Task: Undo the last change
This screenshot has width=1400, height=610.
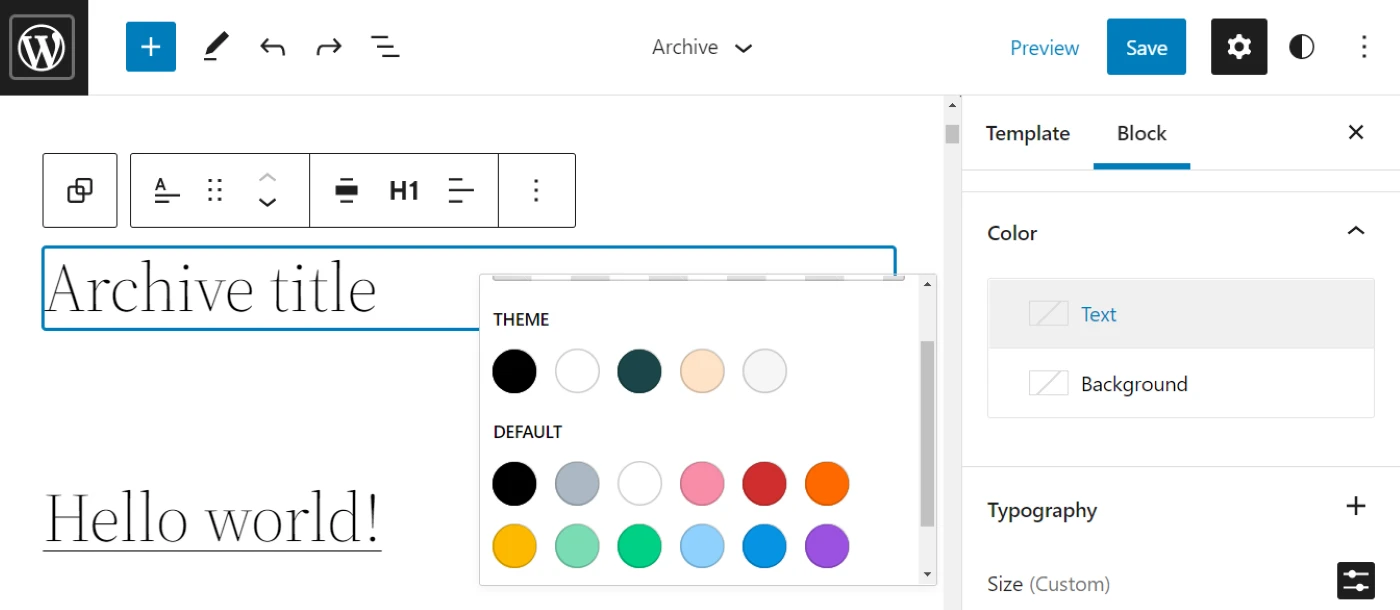Action: pyautogui.click(x=272, y=47)
